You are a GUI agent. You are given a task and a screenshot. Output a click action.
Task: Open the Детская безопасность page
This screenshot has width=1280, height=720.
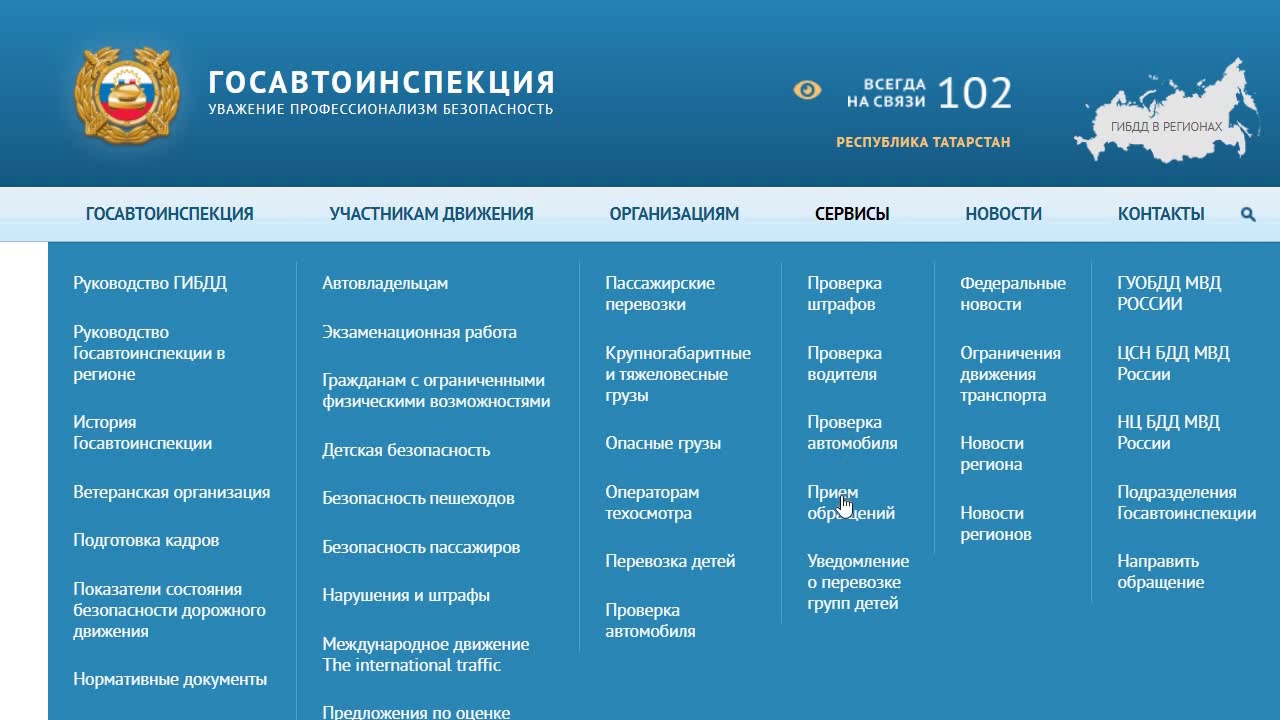click(x=405, y=450)
